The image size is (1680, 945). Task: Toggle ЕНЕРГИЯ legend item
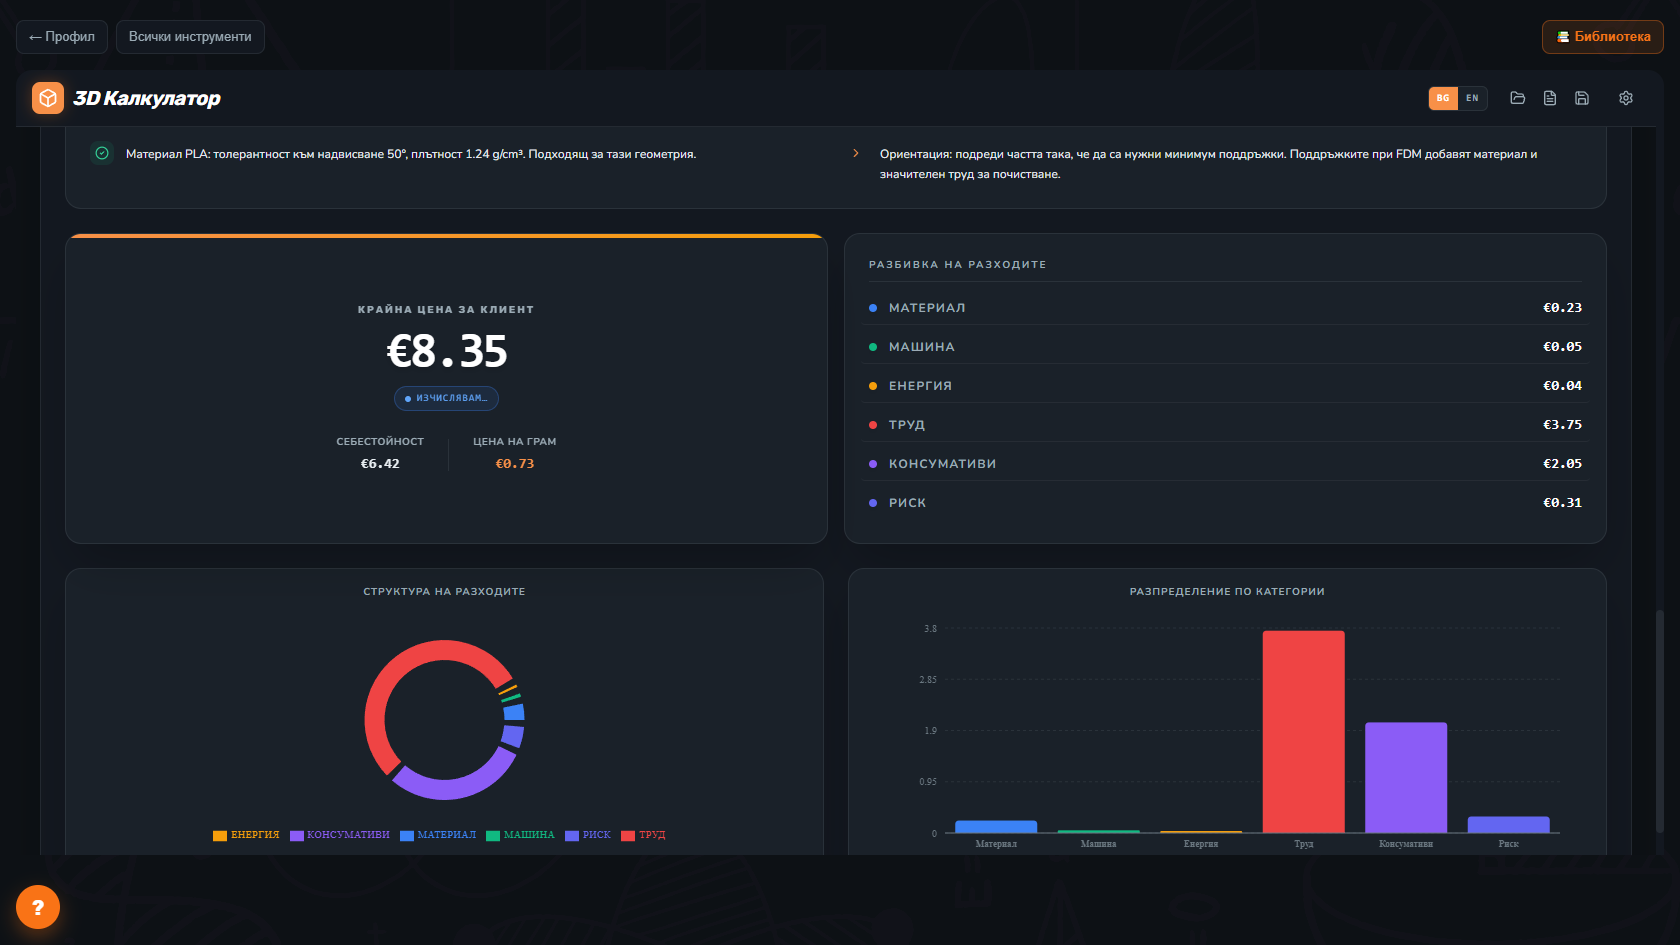[x=246, y=835]
